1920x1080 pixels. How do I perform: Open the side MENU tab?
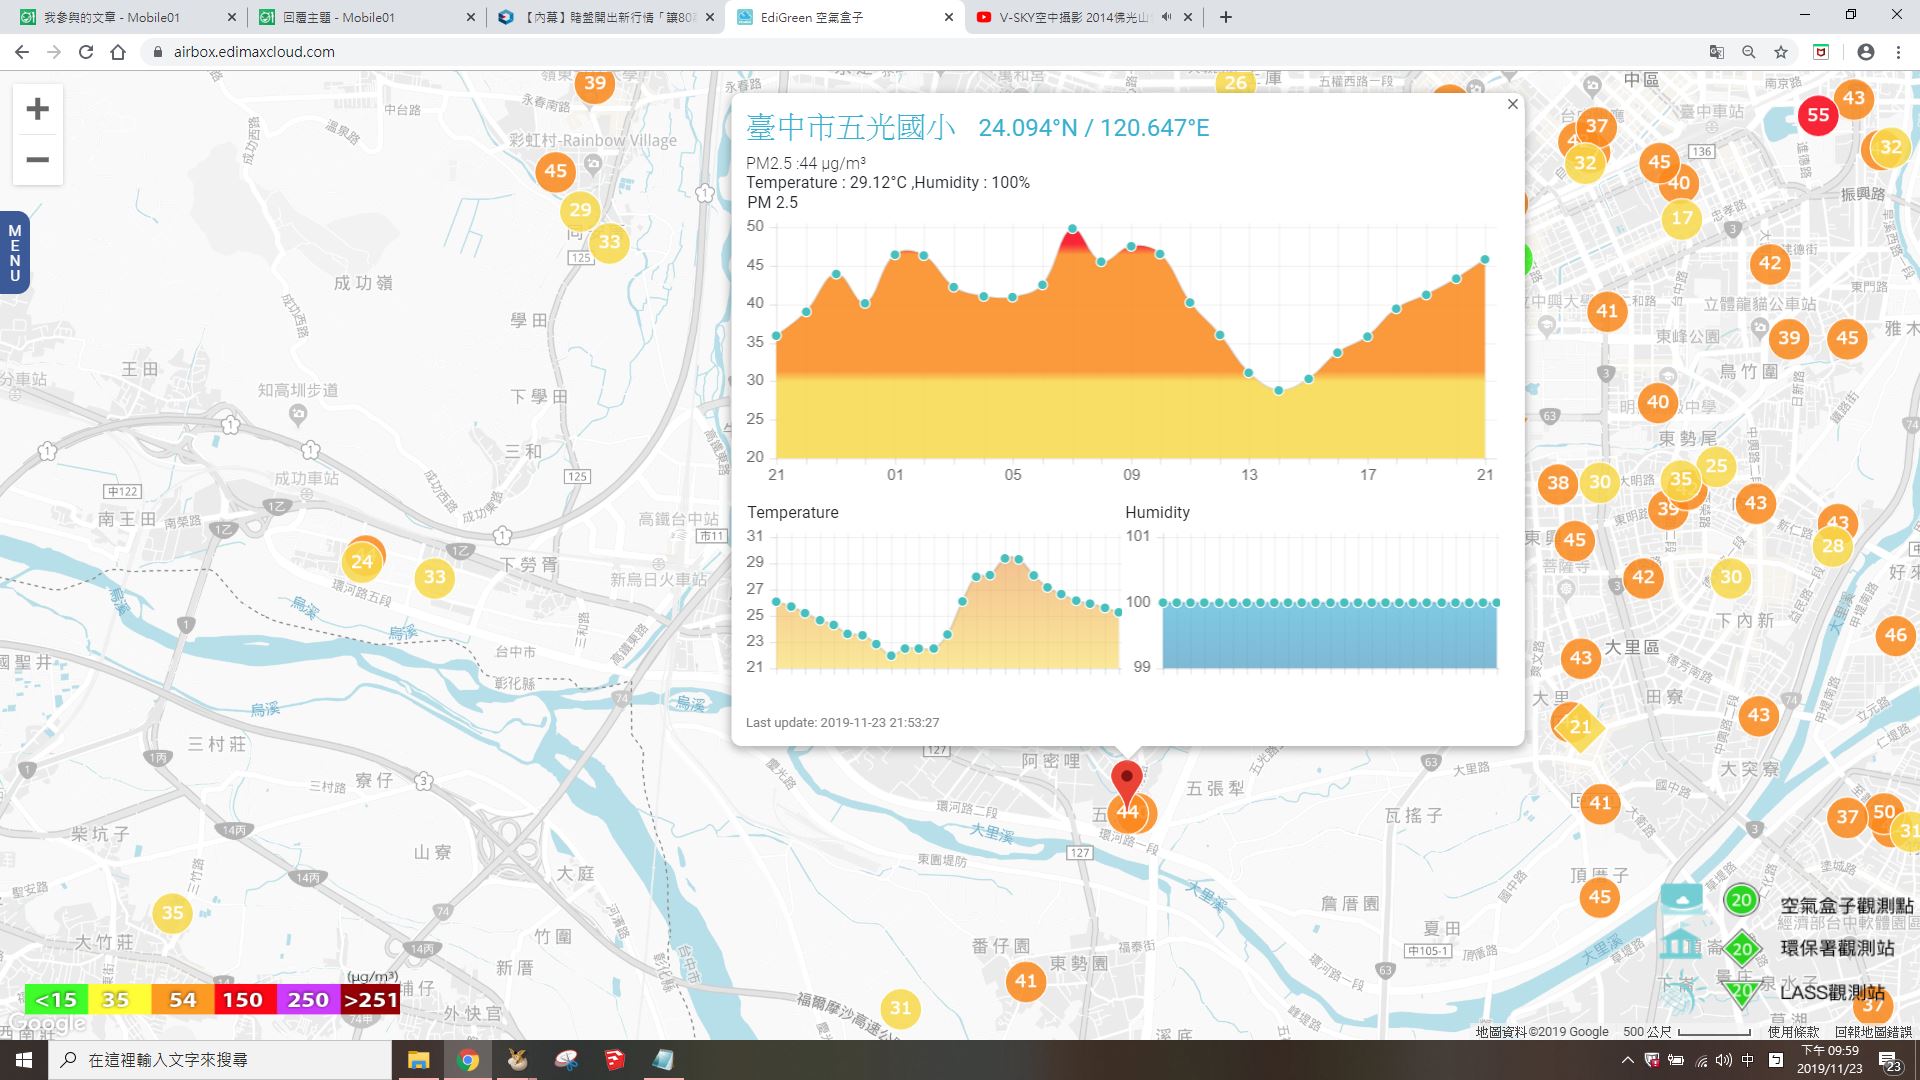[14, 252]
